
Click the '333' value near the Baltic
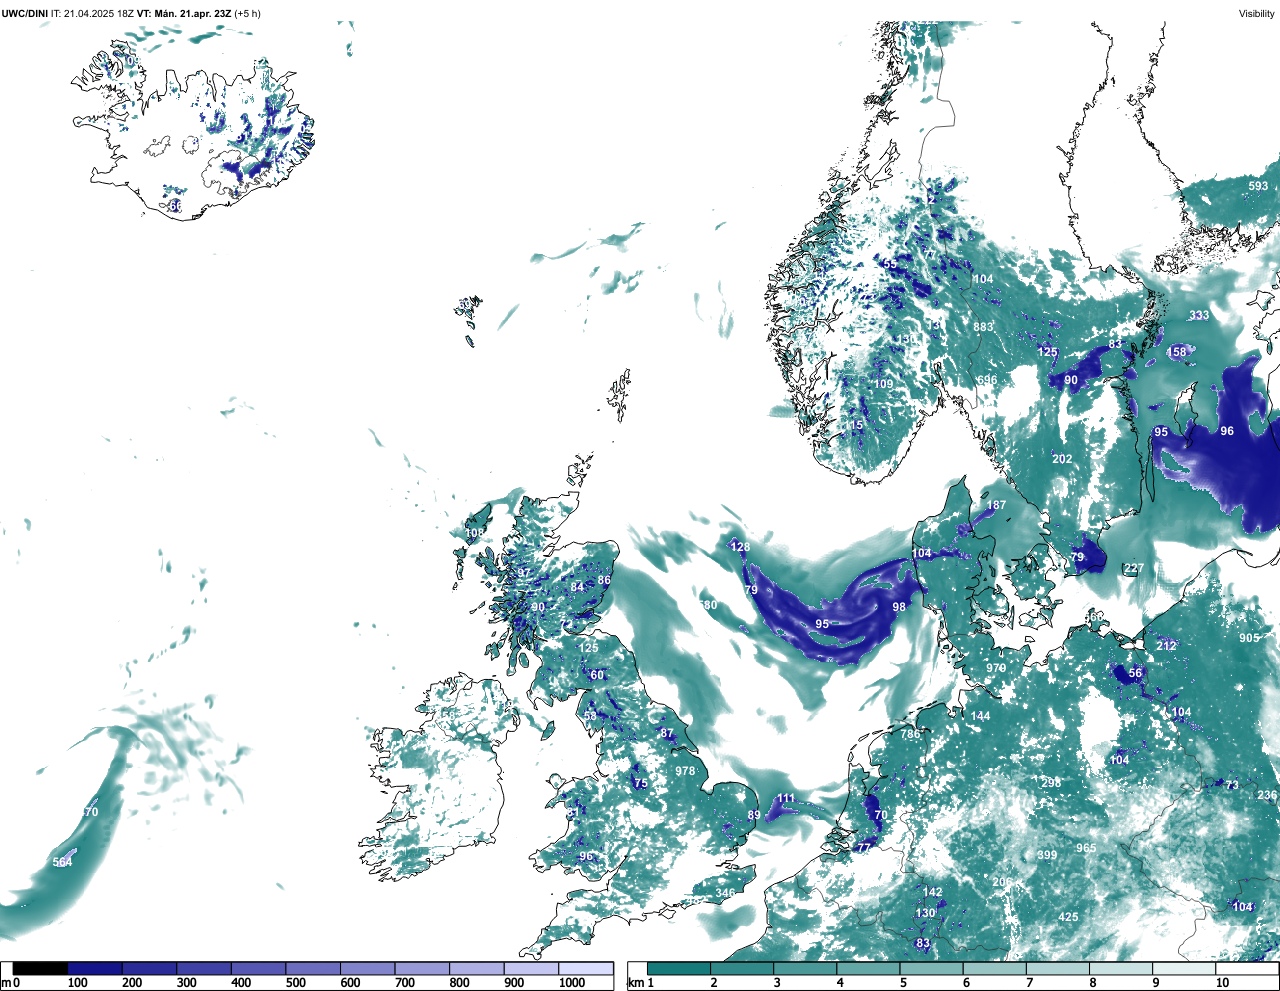point(1199,315)
